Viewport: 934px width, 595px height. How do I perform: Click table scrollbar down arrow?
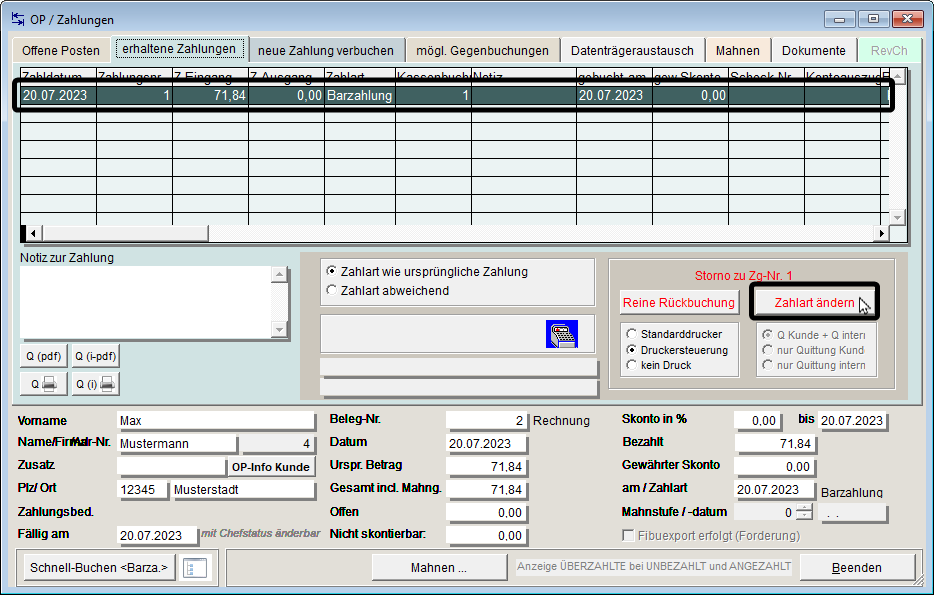[897, 218]
